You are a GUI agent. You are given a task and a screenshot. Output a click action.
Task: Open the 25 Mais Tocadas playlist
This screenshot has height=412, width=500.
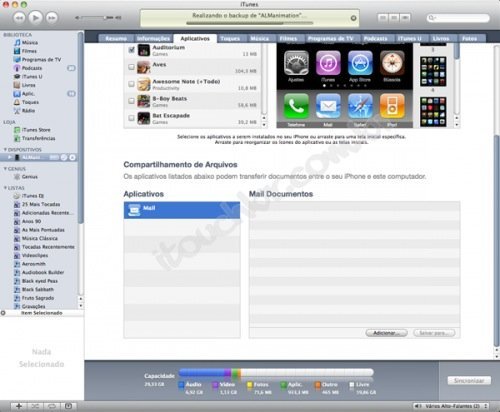(x=41, y=204)
